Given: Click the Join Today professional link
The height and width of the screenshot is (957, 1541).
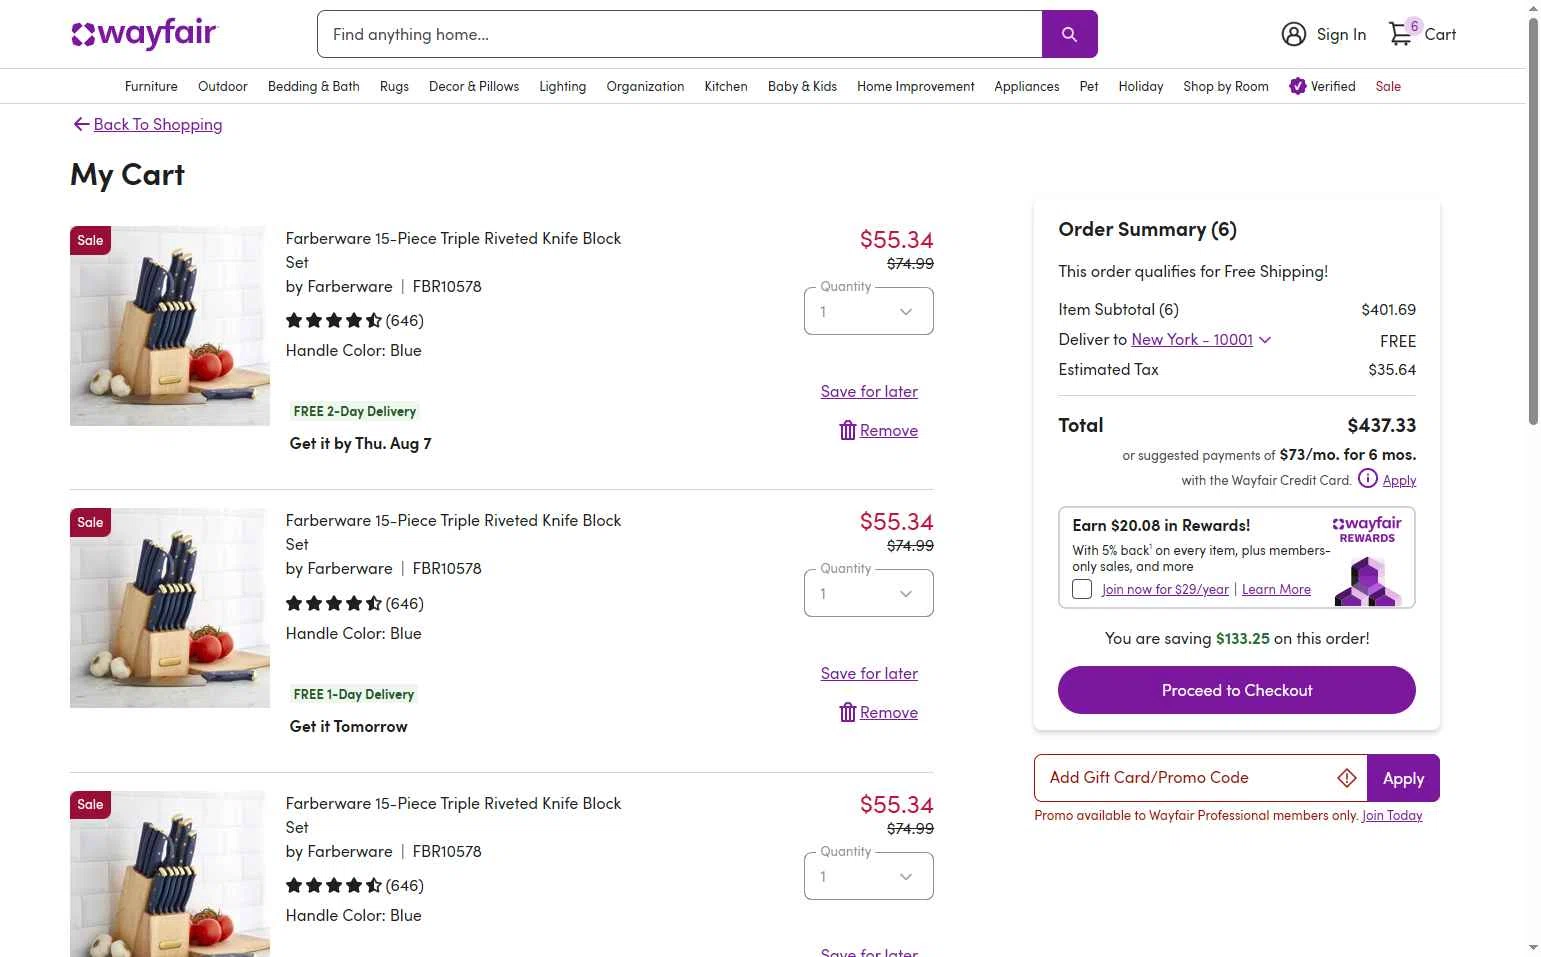Looking at the screenshot, I should [x=1392, y=815].
